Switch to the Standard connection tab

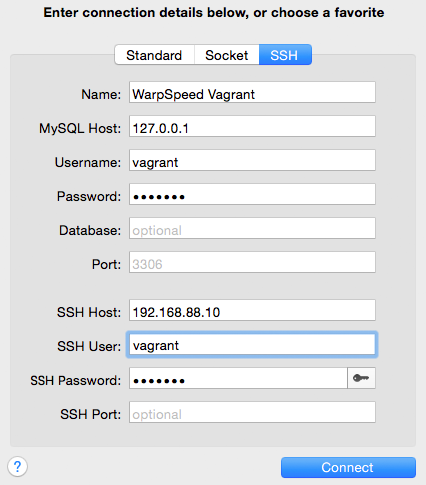pos(154,55)
